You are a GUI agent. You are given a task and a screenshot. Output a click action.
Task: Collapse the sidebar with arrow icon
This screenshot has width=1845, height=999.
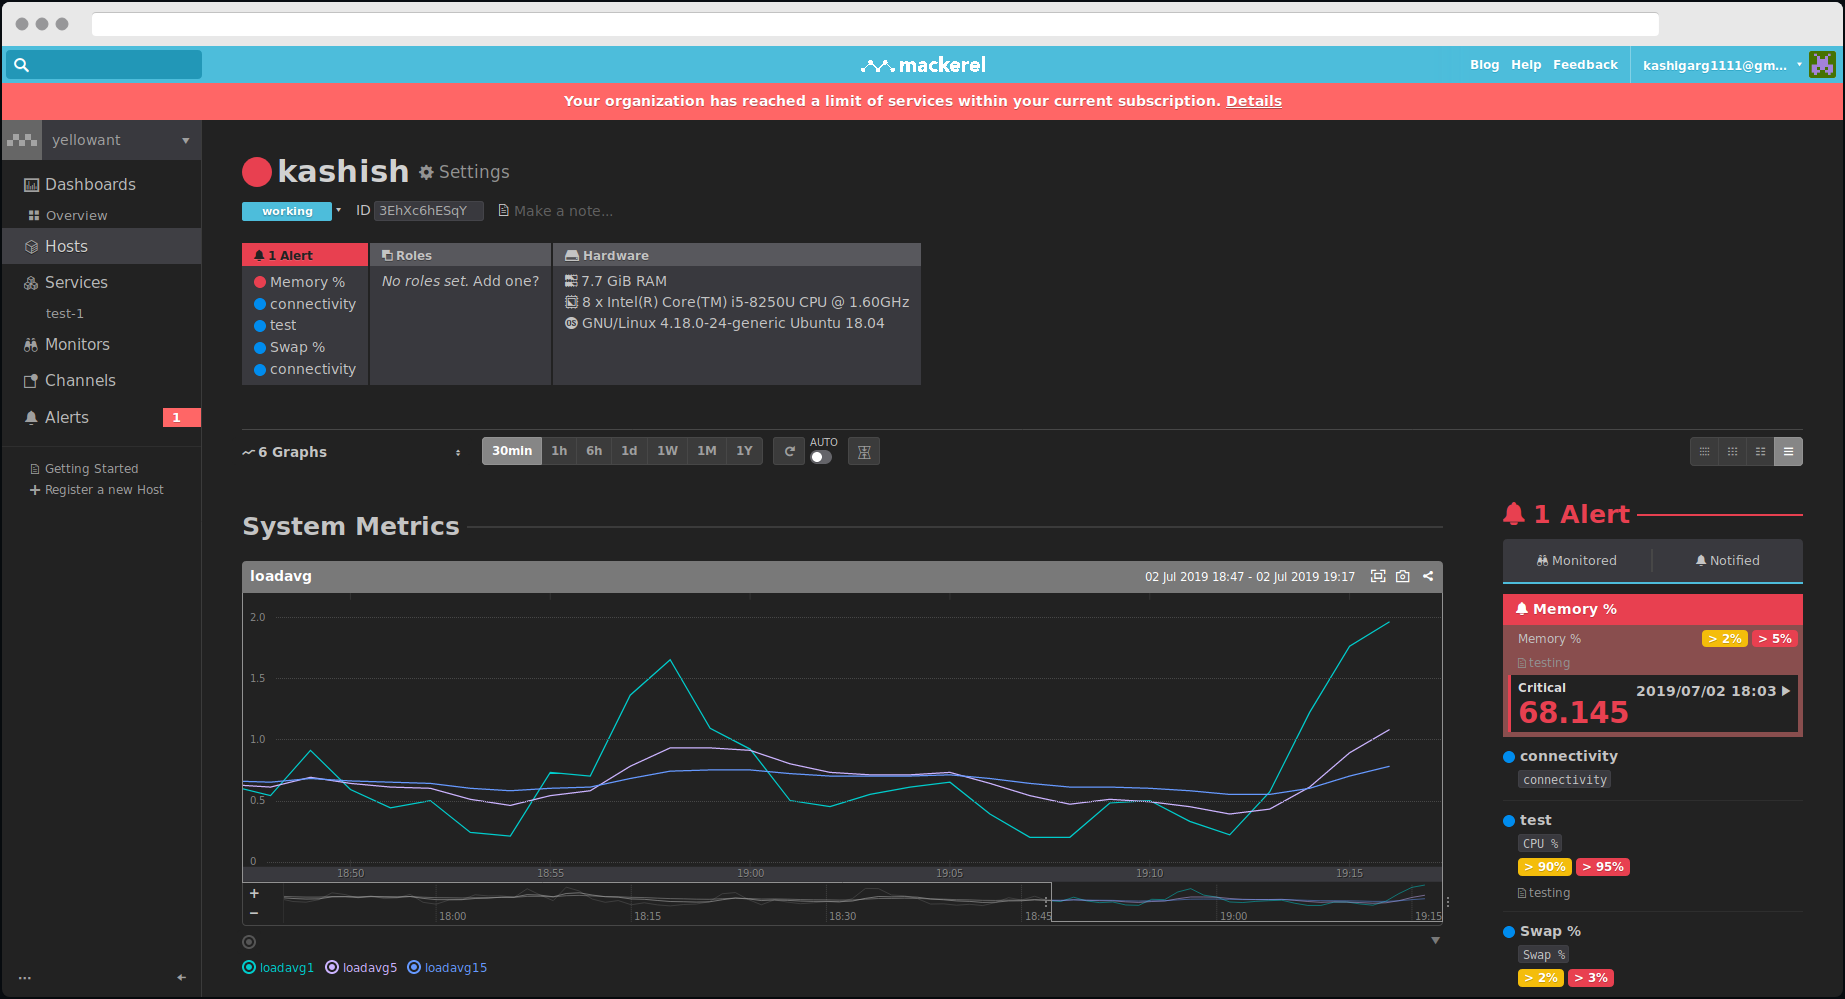[181, 977]
